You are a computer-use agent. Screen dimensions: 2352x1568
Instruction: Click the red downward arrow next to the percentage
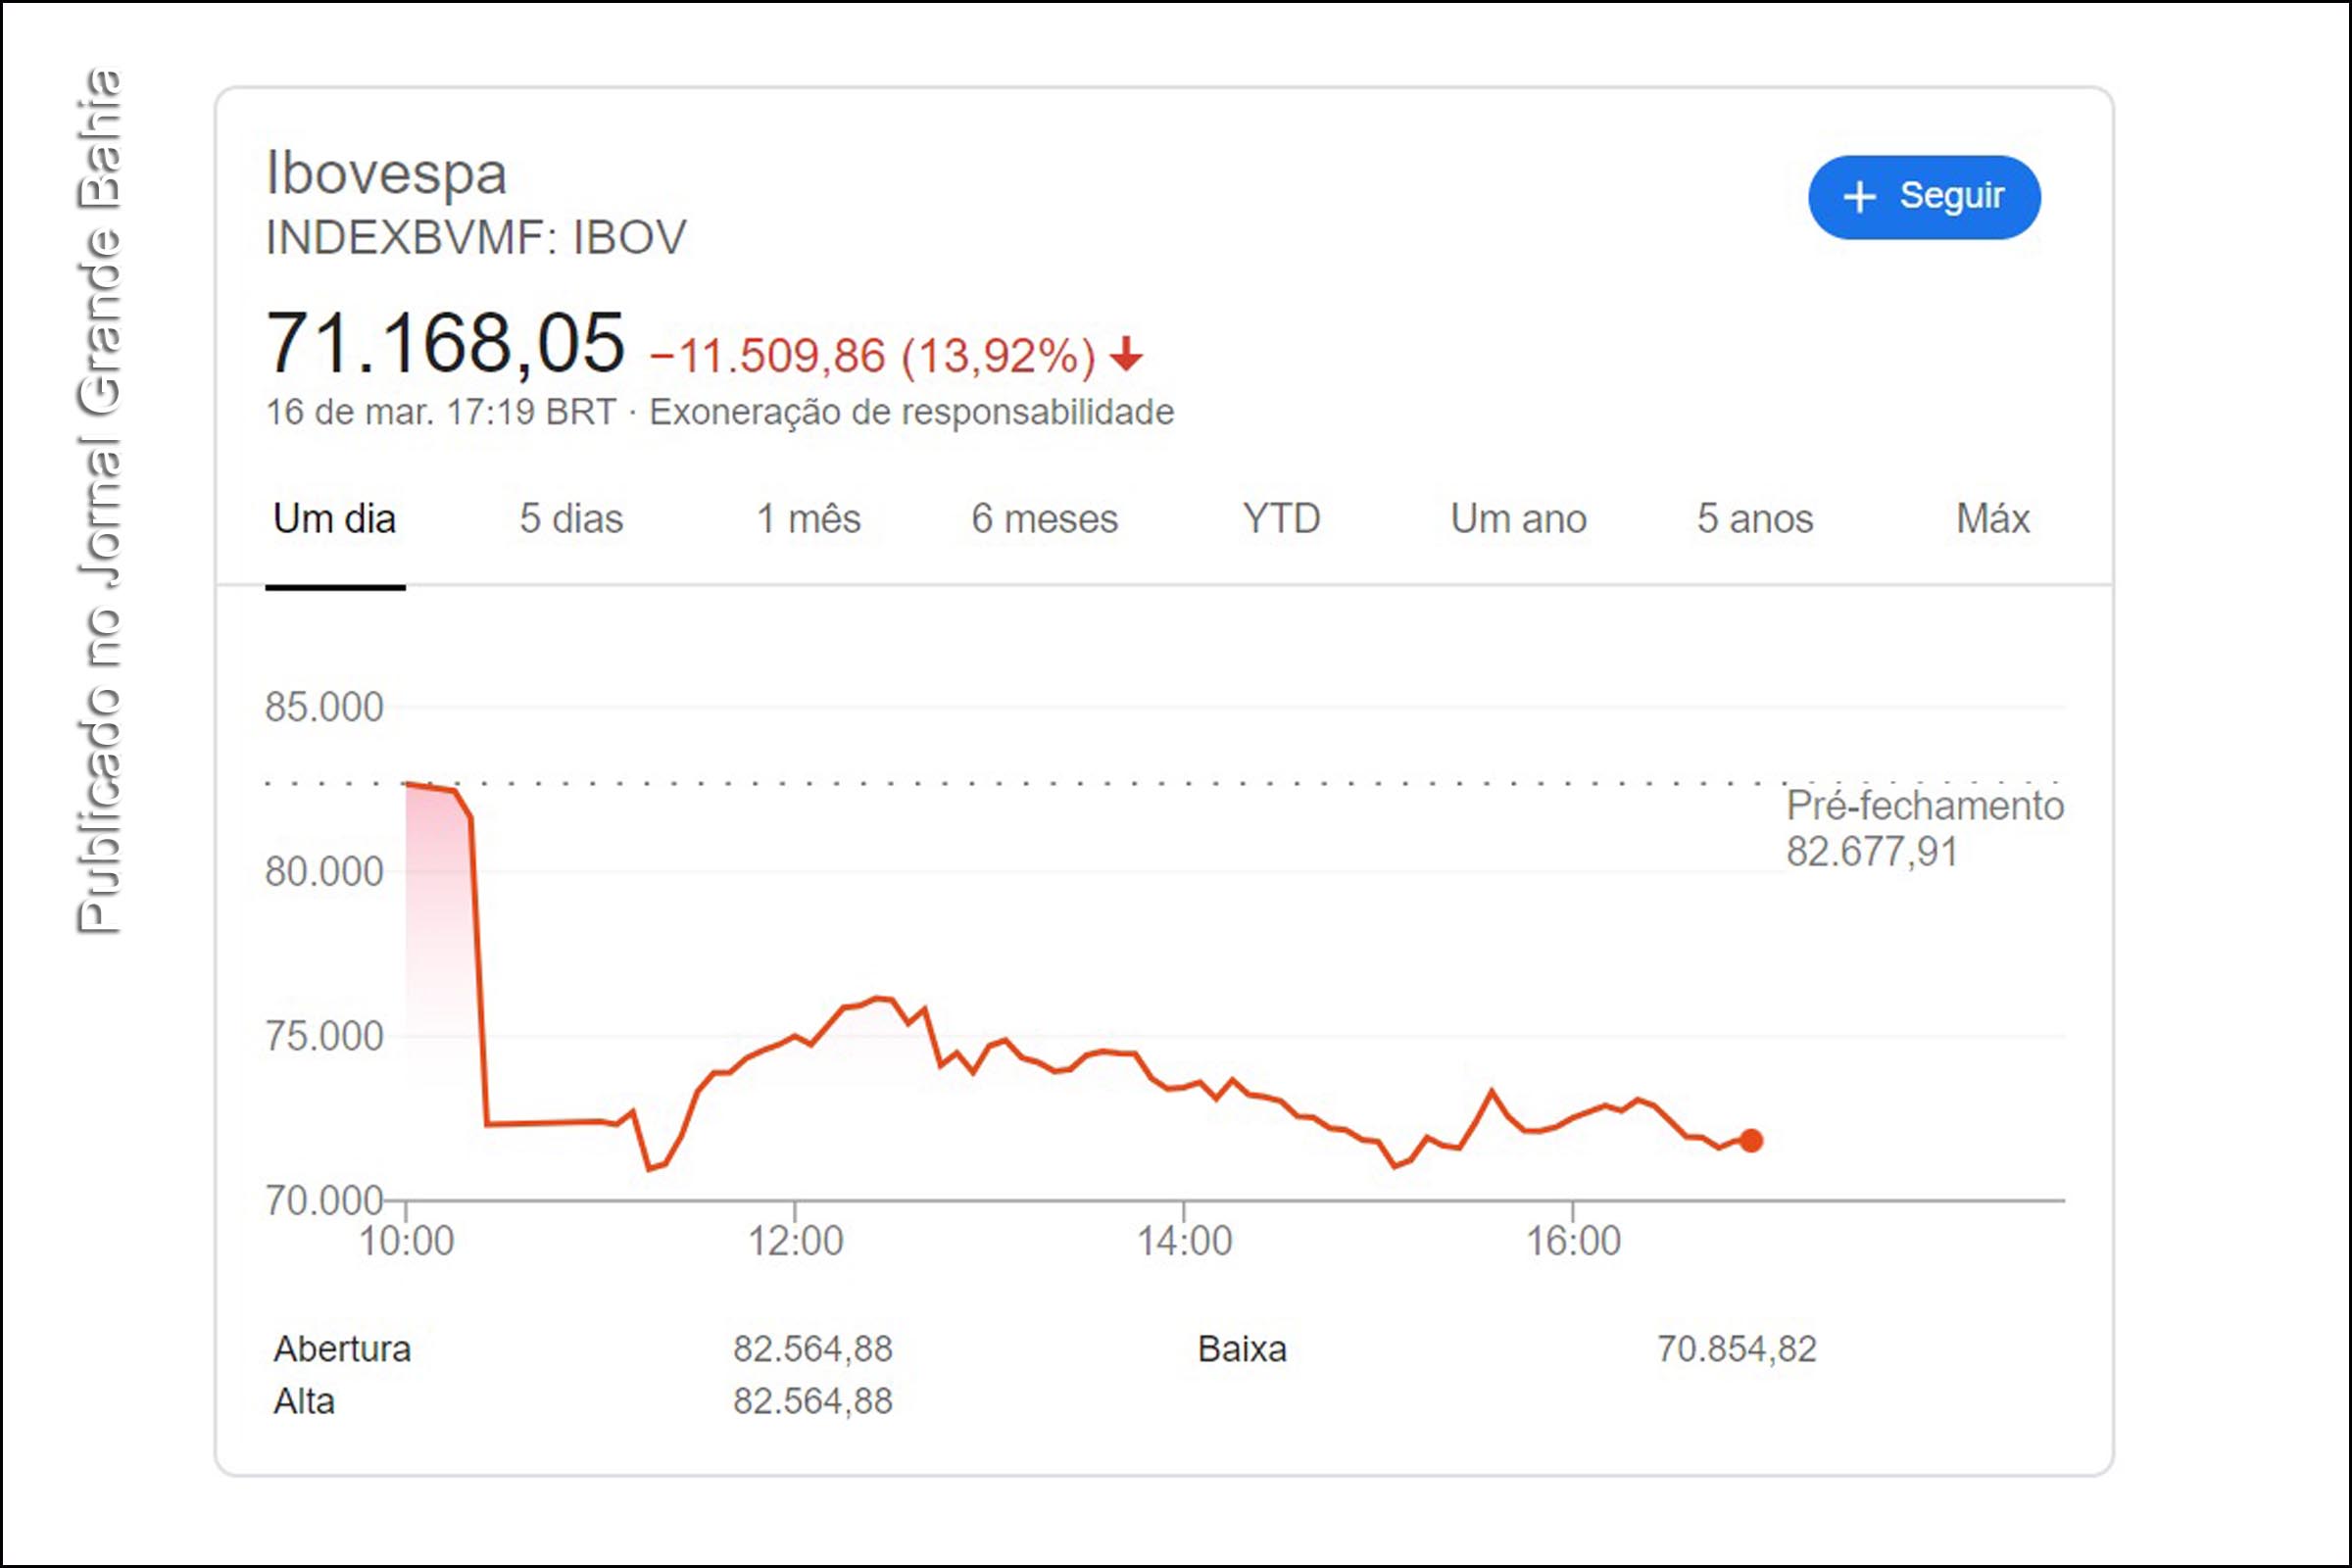[x=1128, y=357]
